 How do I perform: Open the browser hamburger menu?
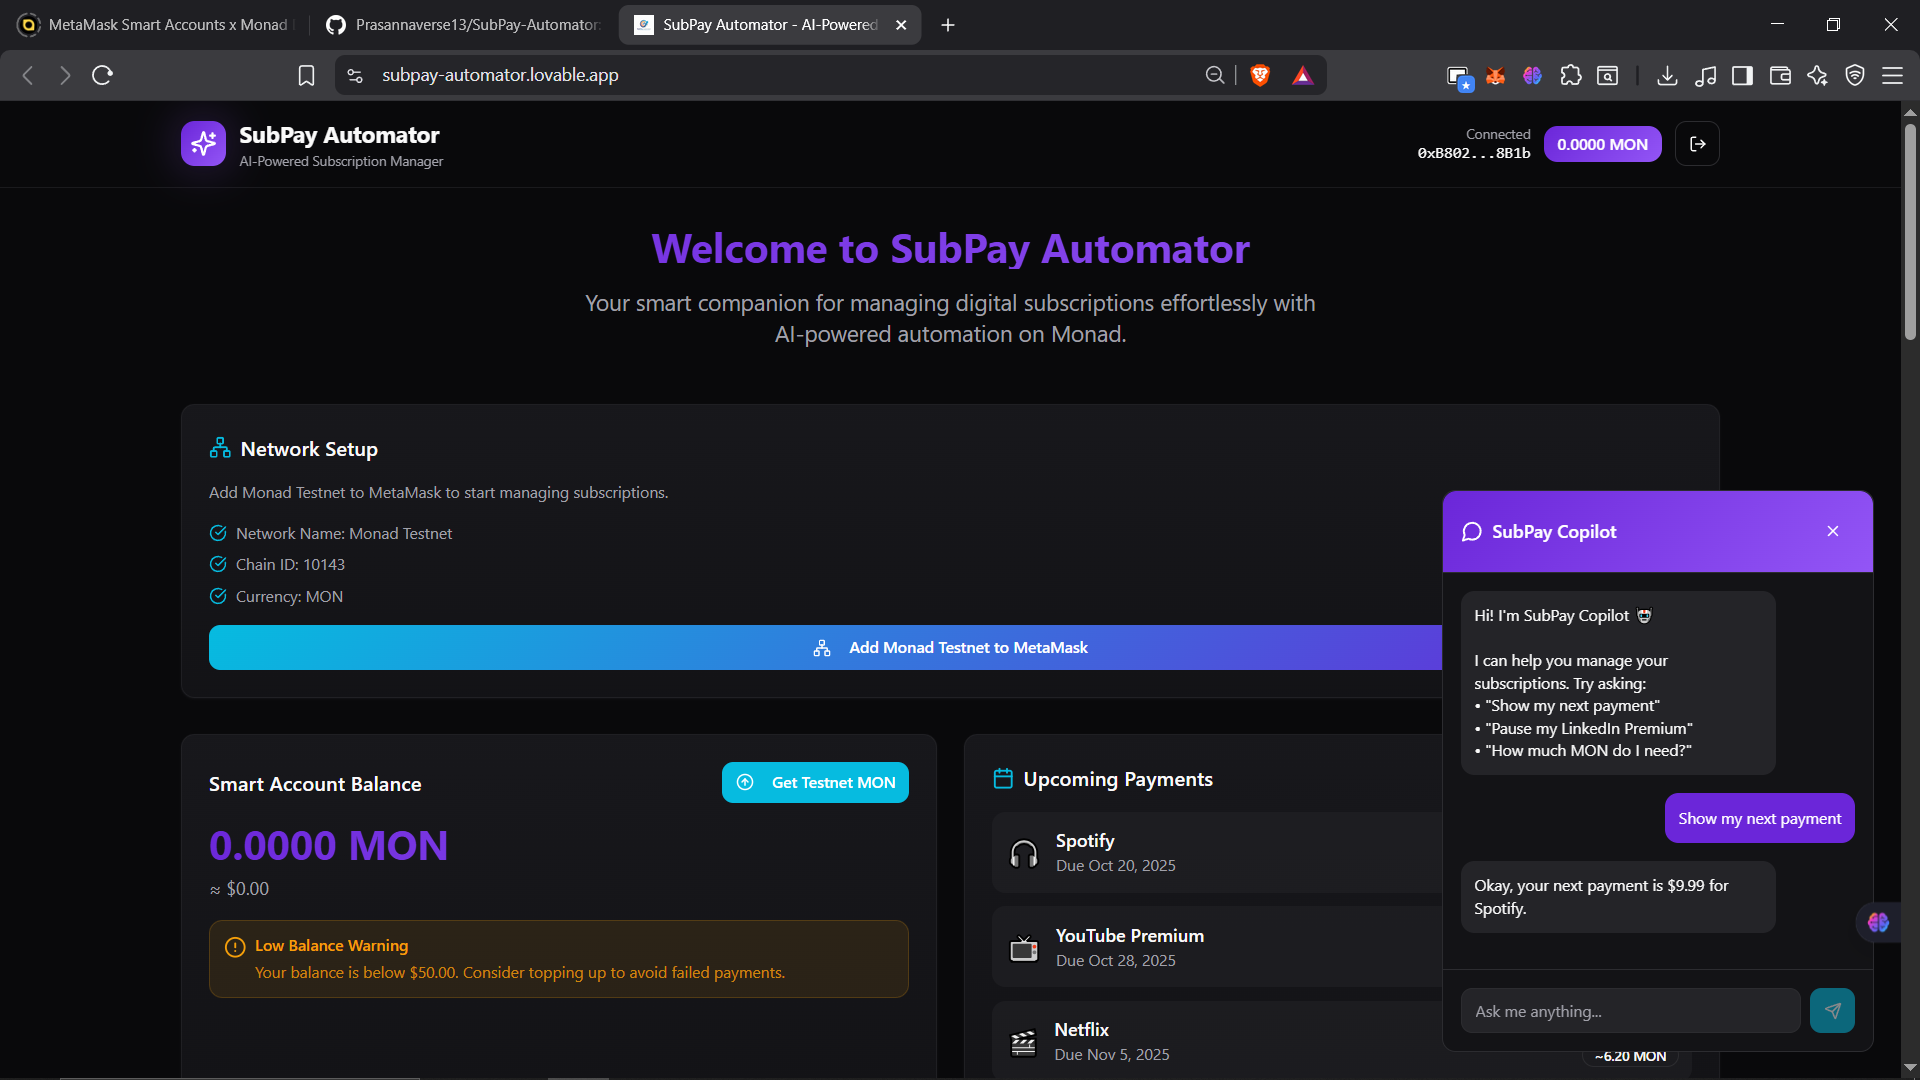pyautogui.click(x=1892, y=75)
